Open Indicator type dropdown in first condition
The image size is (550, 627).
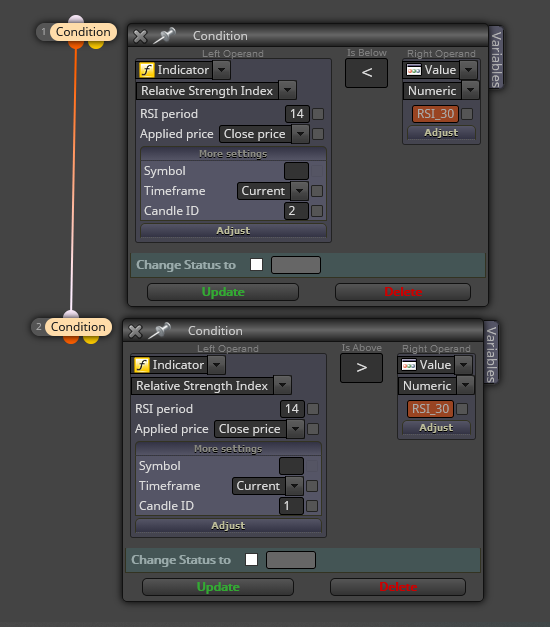click(x=222, y=70)
